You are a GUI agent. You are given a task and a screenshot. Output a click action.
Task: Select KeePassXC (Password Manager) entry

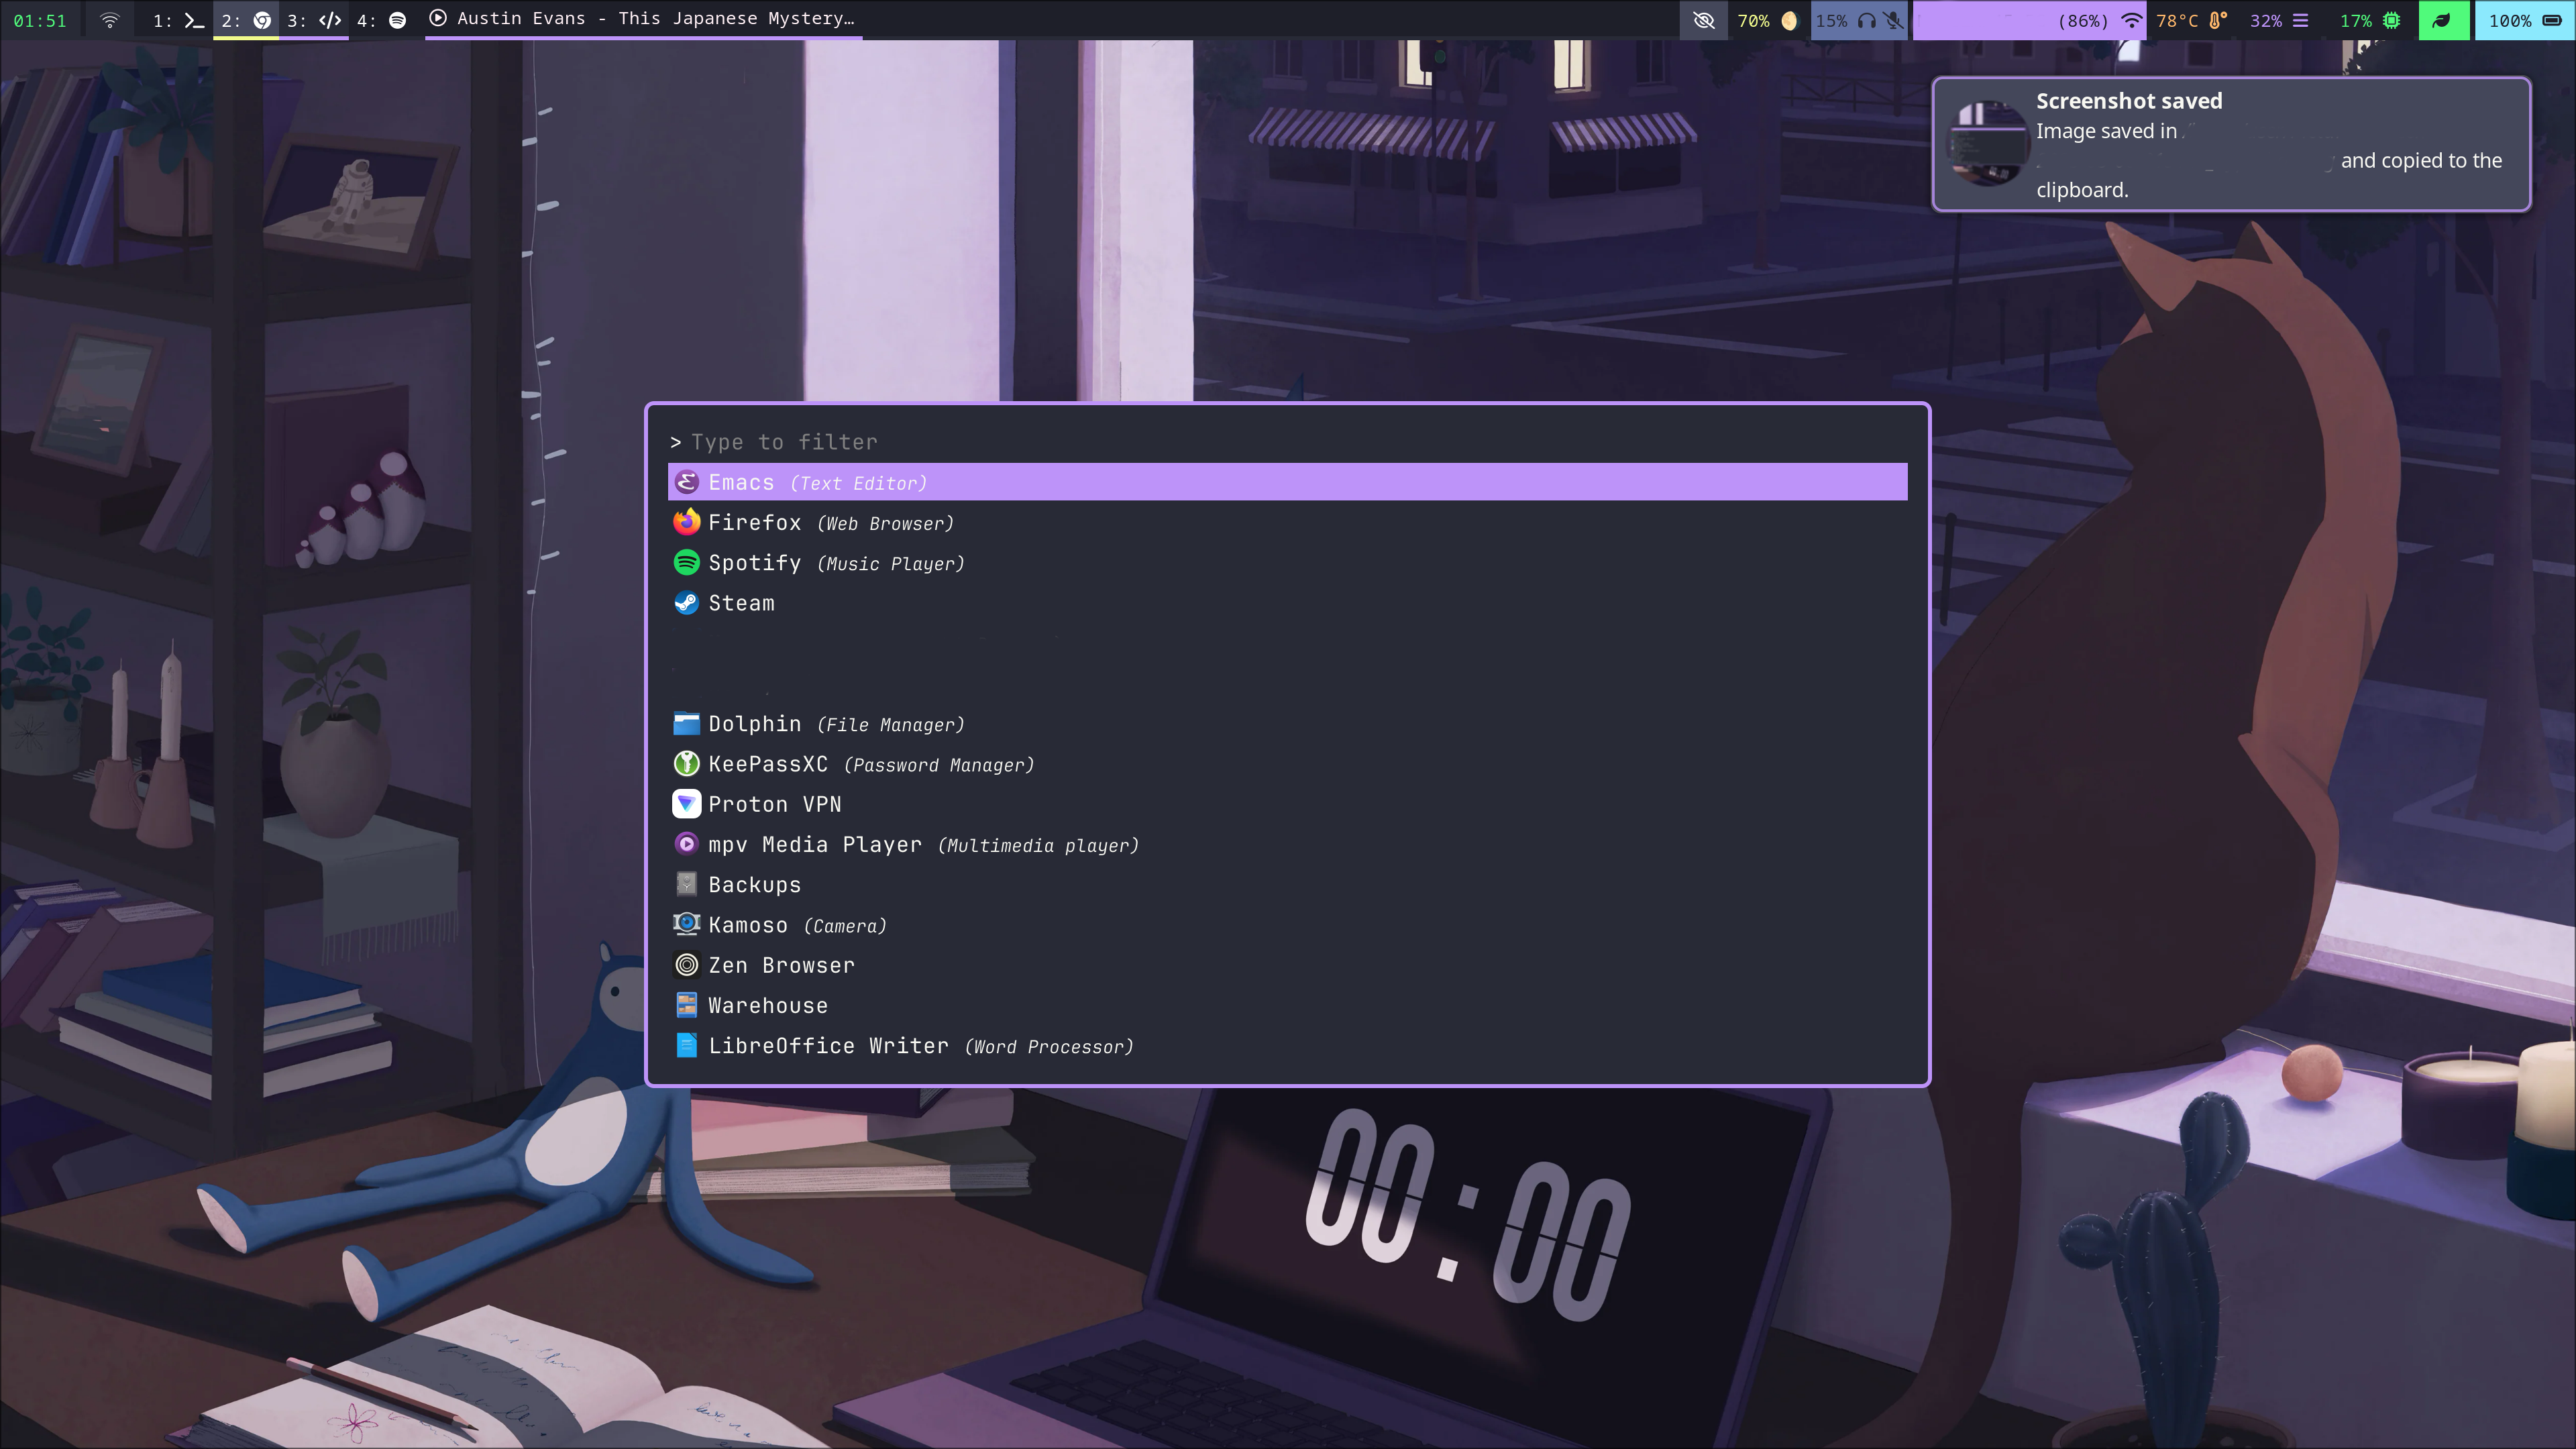1287,763
